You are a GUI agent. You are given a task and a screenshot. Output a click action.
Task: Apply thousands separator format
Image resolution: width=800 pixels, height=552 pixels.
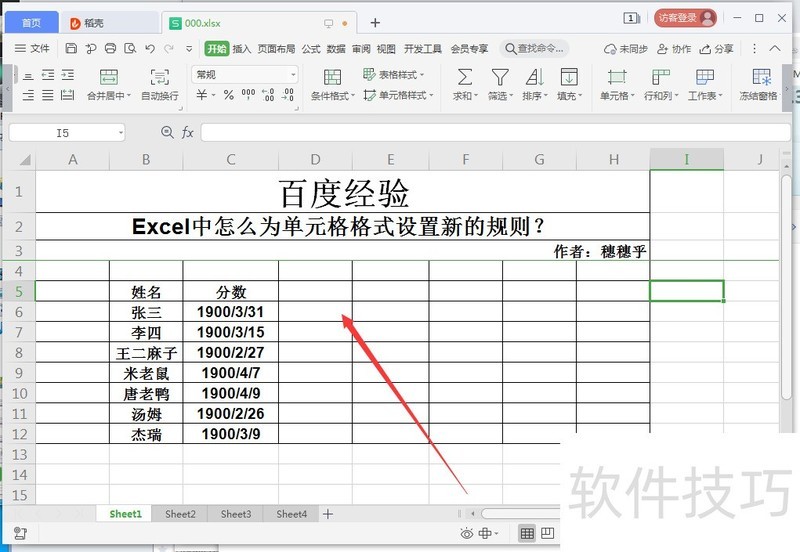[248, 94]
